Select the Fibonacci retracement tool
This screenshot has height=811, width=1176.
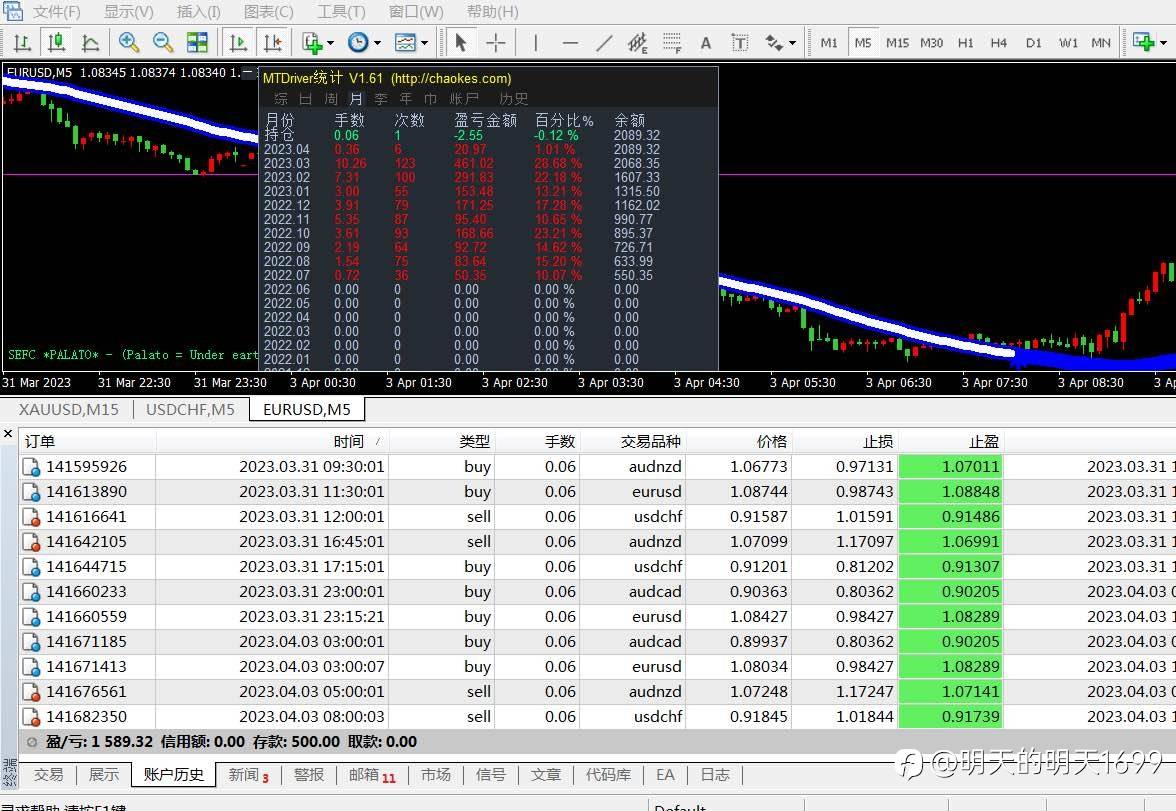(x=671, y=42)
